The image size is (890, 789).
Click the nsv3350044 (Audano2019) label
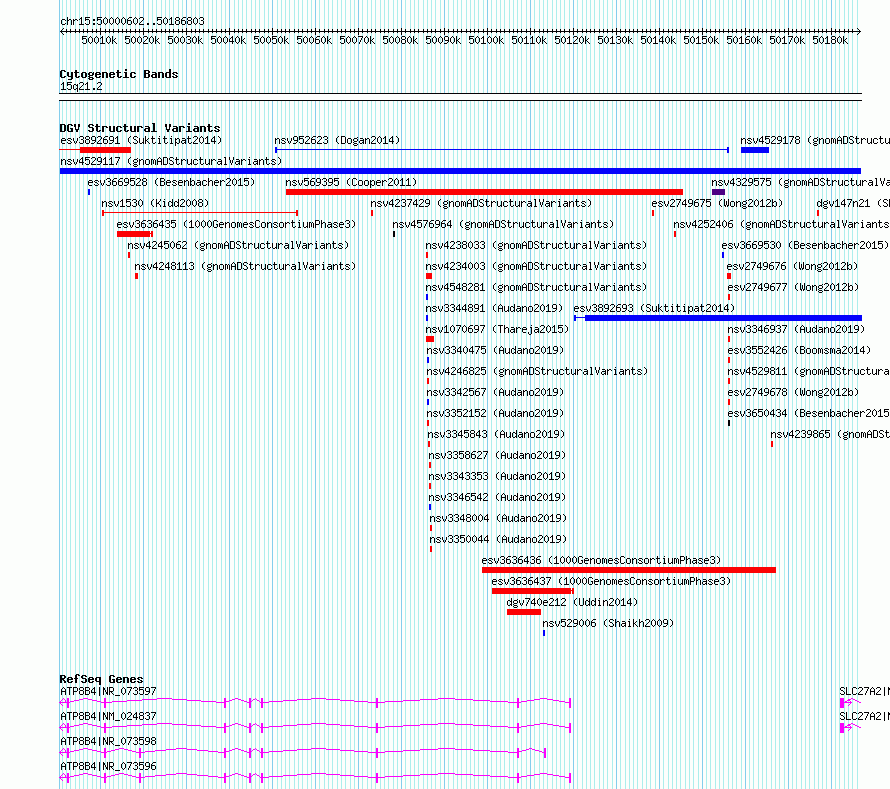click(x=498, y=539)
